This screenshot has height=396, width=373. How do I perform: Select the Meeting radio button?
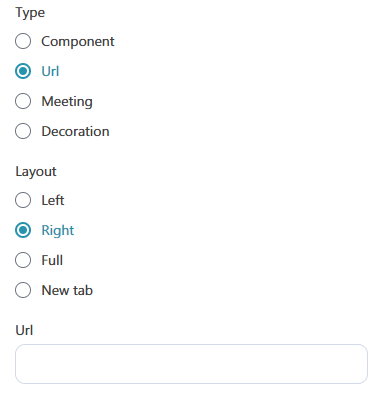coord(23,101)
